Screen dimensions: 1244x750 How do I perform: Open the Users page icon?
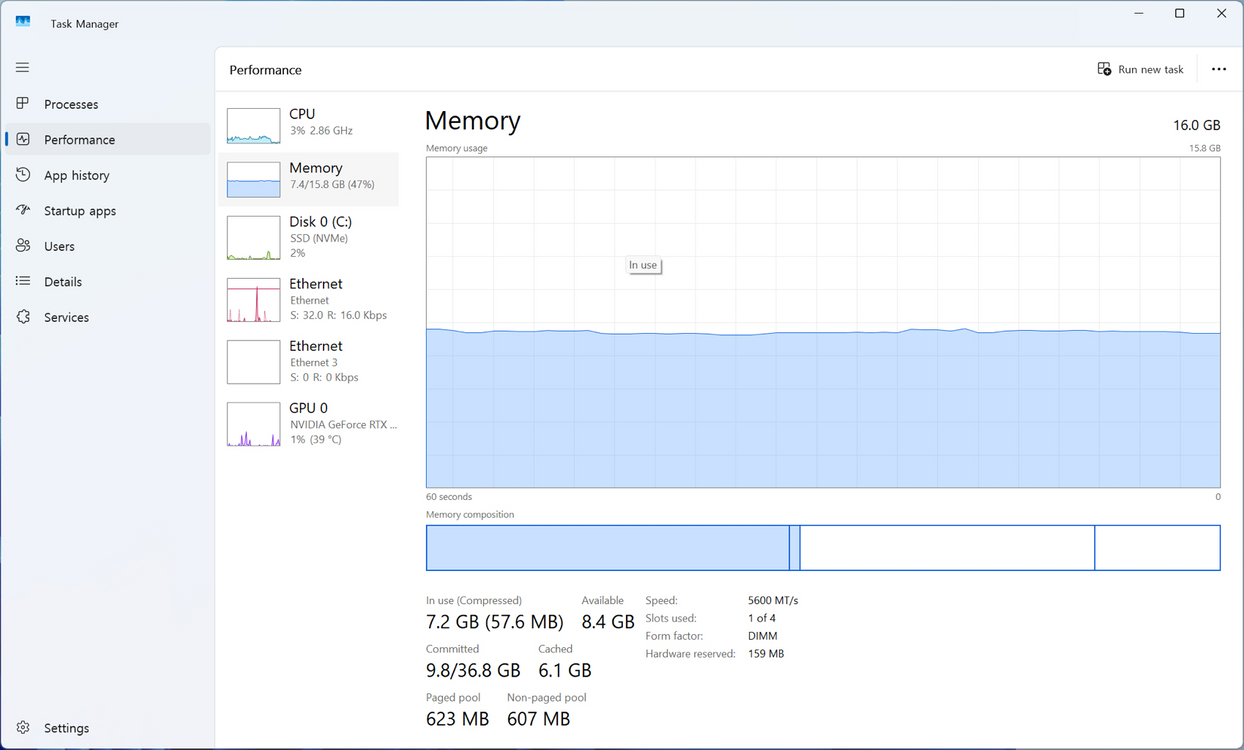(23, 246)
